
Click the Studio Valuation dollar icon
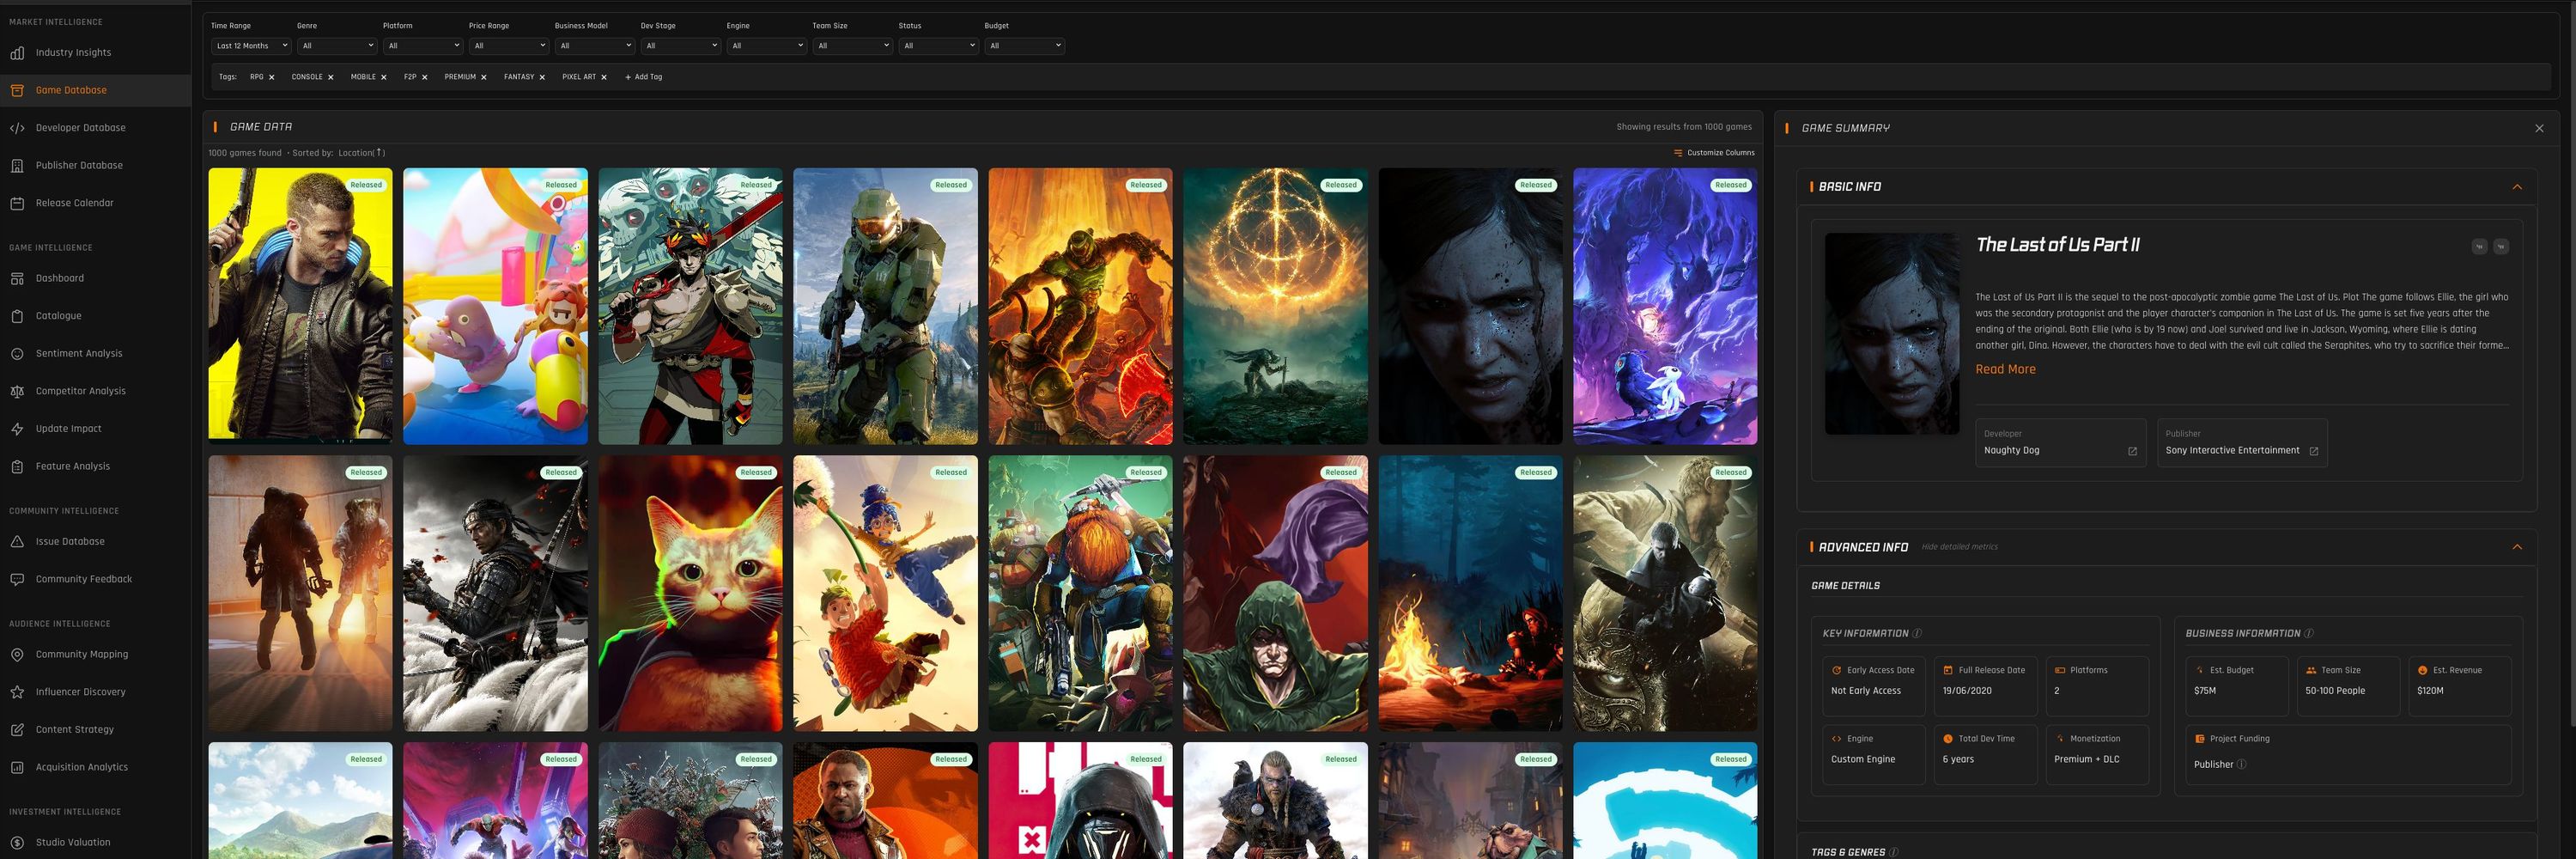(x=17, y=843)
